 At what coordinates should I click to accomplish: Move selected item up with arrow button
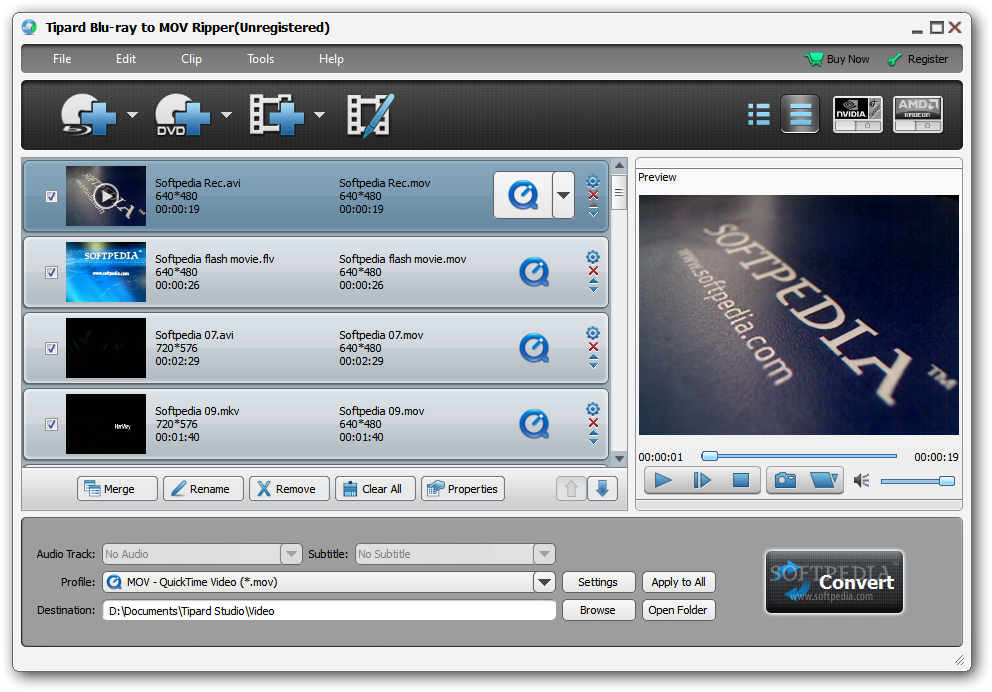click(571, 488)
